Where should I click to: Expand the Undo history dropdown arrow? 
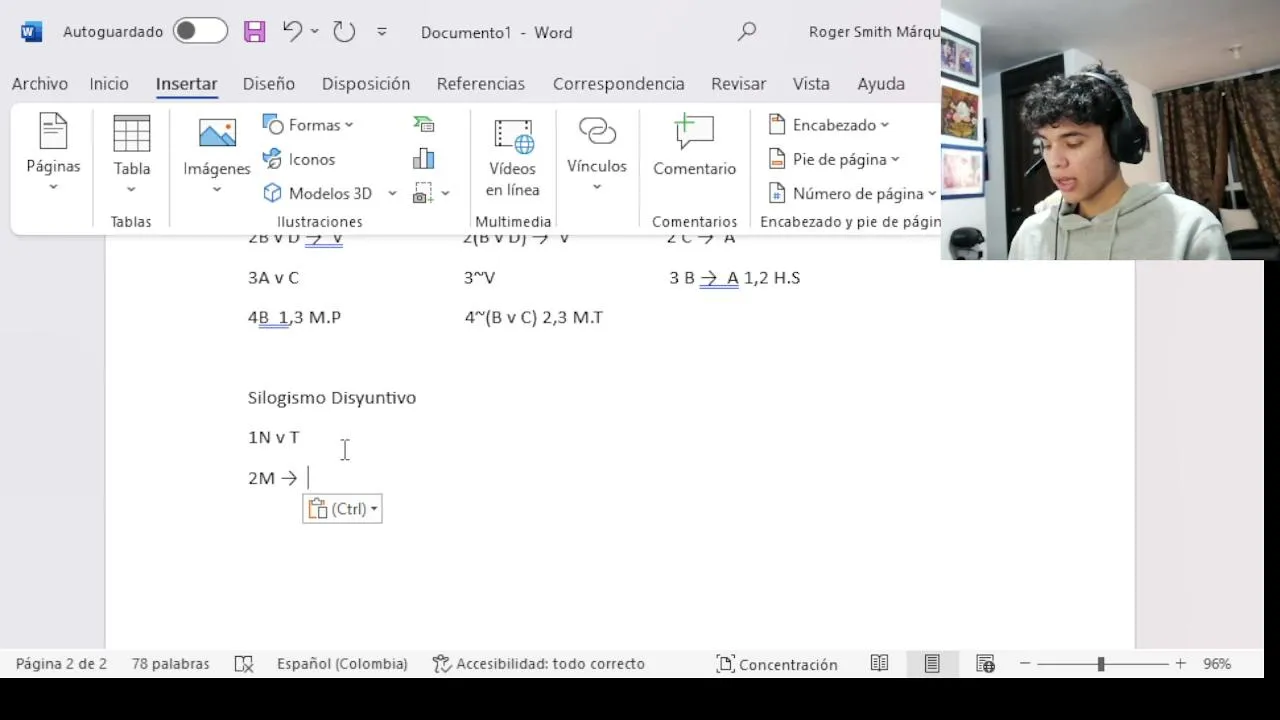click(314, 32)
